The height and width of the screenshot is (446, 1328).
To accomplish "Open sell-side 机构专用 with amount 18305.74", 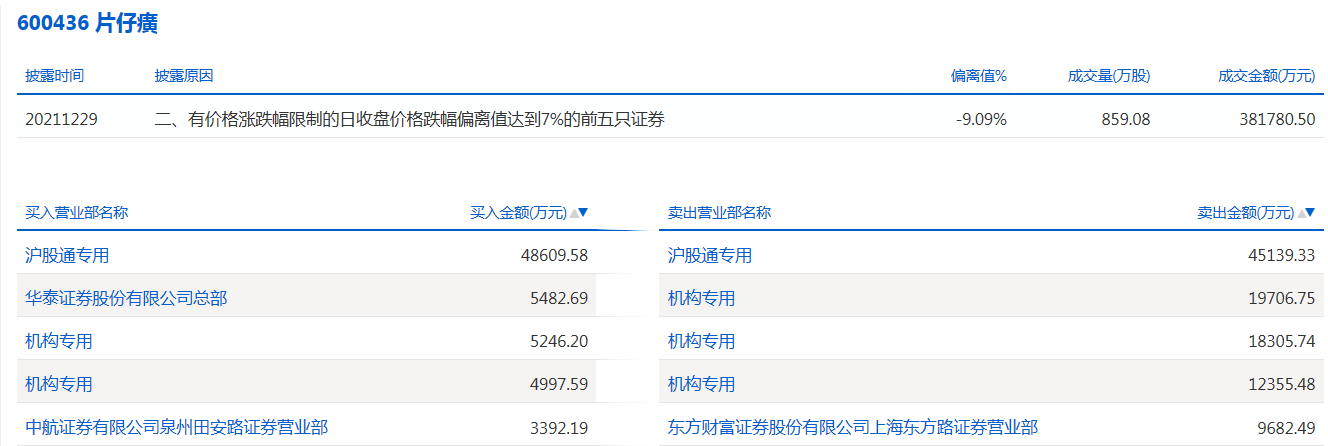I will 701,341.
